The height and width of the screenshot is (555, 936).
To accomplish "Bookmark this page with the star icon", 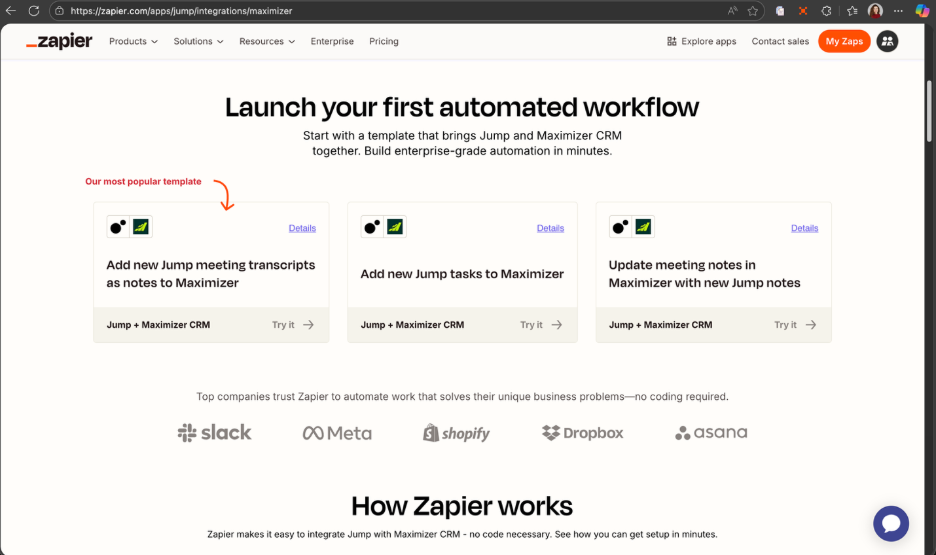I will (x=753, y=11).
